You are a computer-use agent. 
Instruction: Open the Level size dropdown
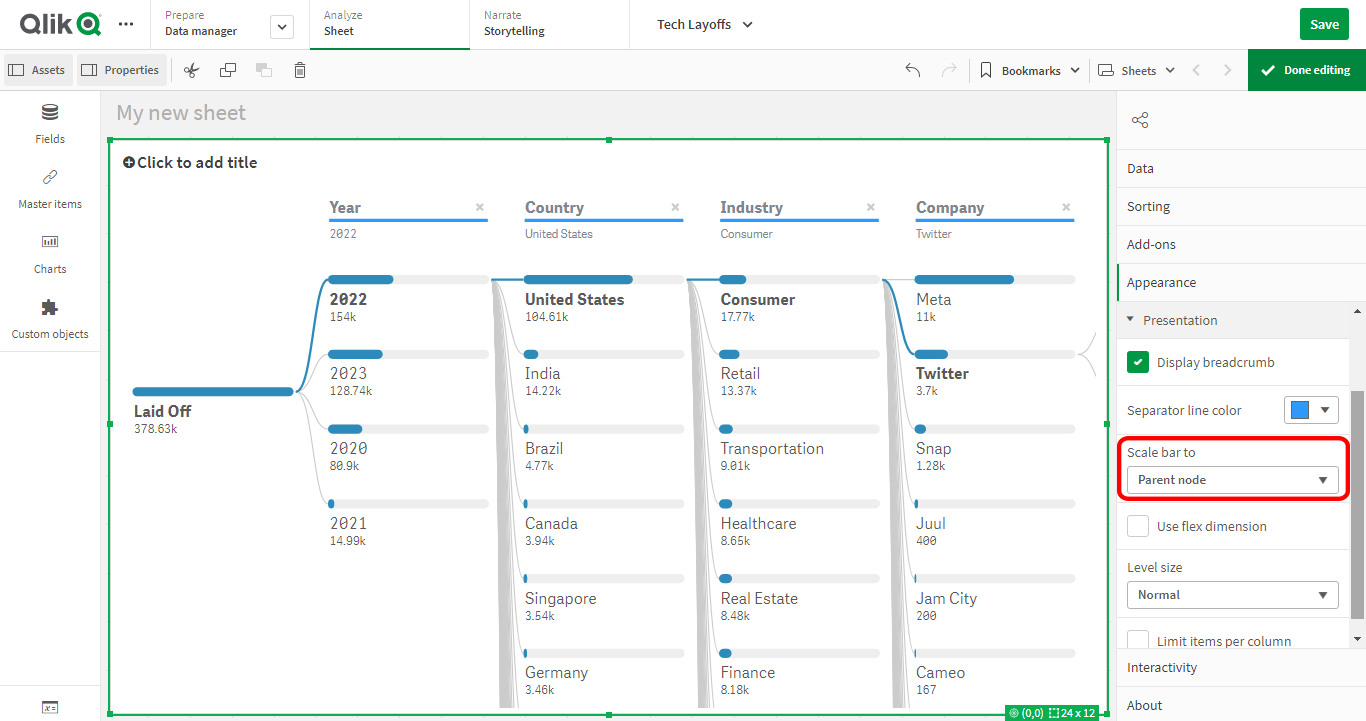pos(1232,594)
